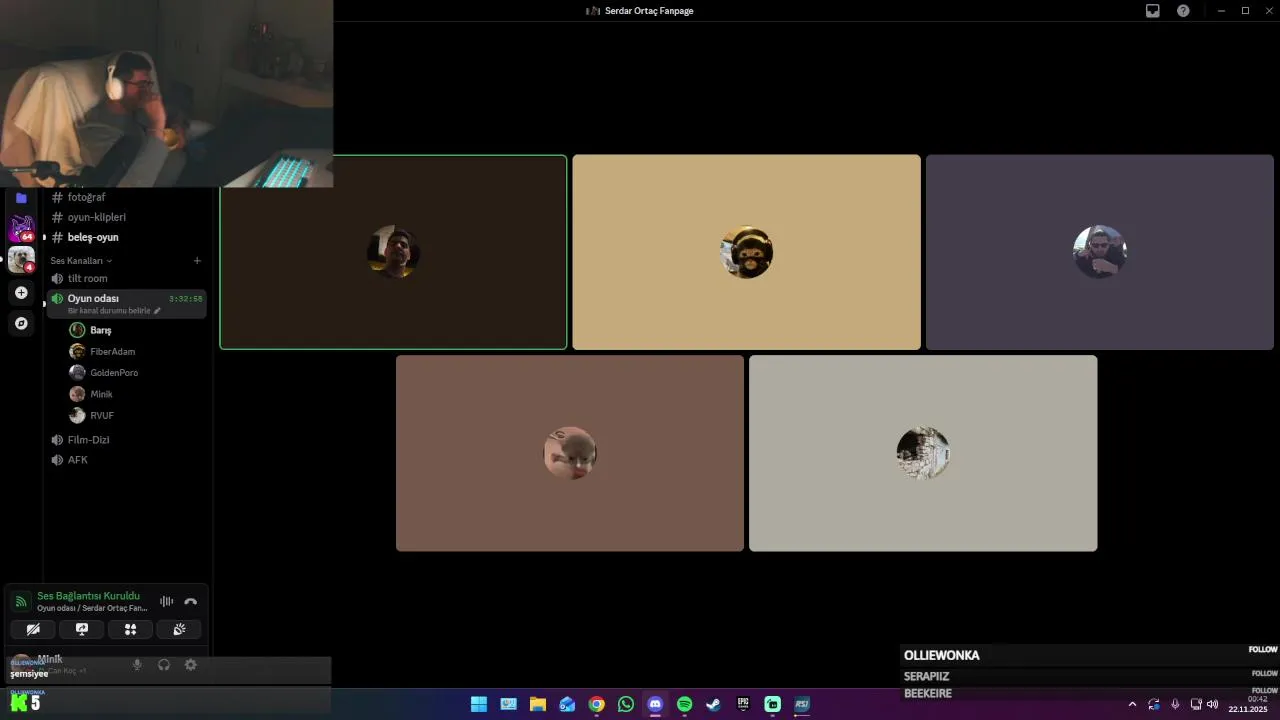This screenshot has width=1280, height=720.
Task: Toggle noise suppression waveform icon
Action: tap(166, 601)
